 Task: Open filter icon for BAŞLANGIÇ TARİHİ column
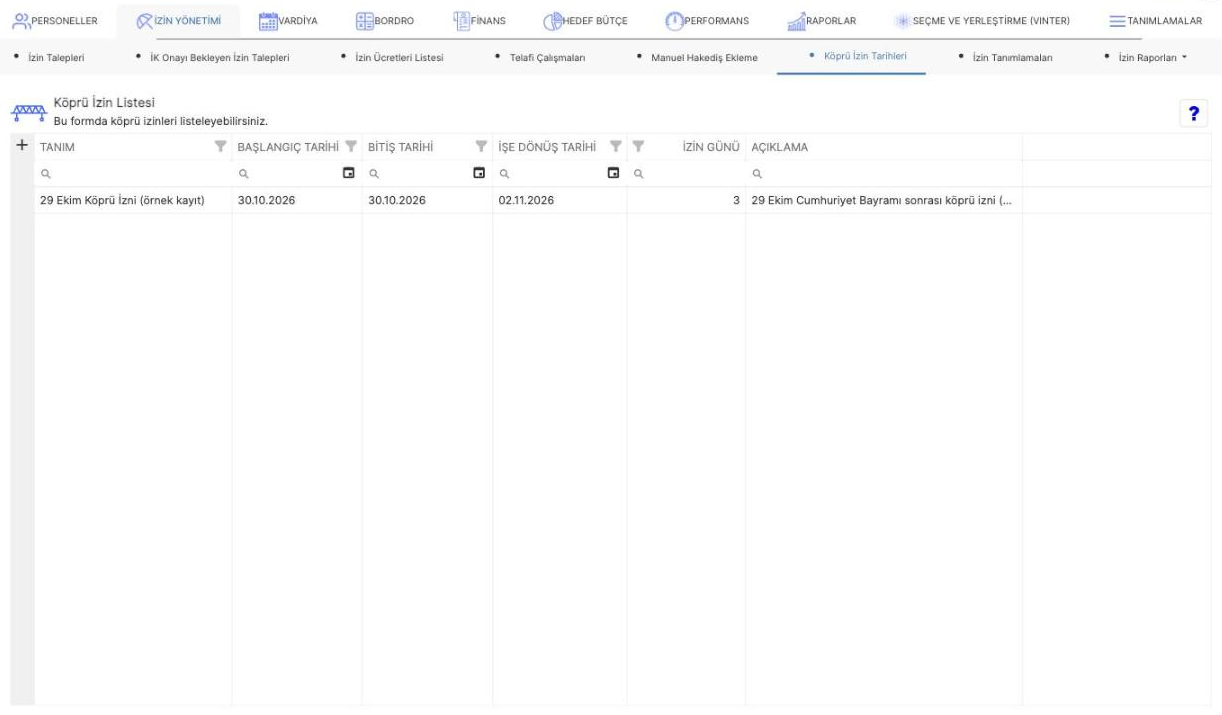(351, 147)
